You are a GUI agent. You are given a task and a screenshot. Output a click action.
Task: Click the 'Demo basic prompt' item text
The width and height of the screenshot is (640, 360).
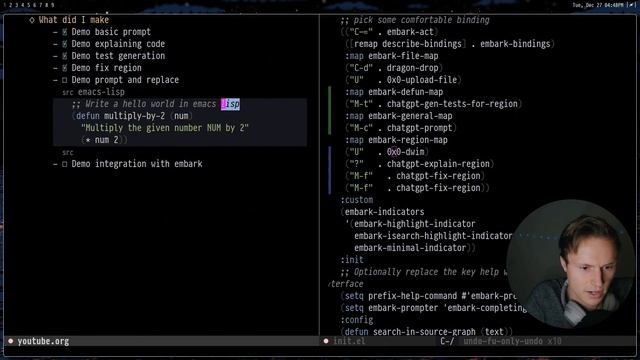click(x=111, y=32)
